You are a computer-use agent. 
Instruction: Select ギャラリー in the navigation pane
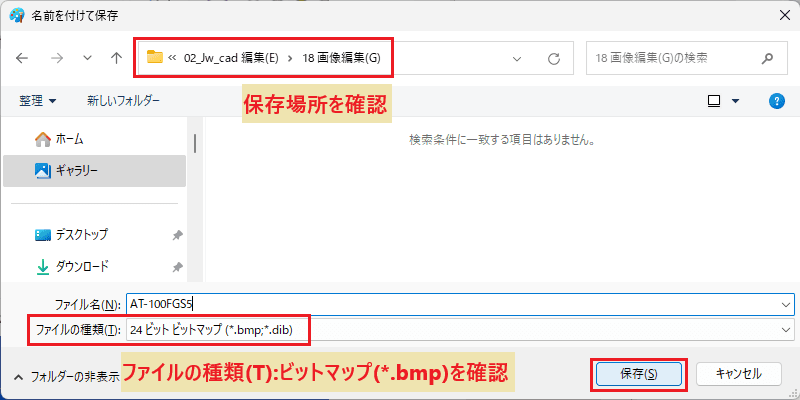tap(94, 171)
